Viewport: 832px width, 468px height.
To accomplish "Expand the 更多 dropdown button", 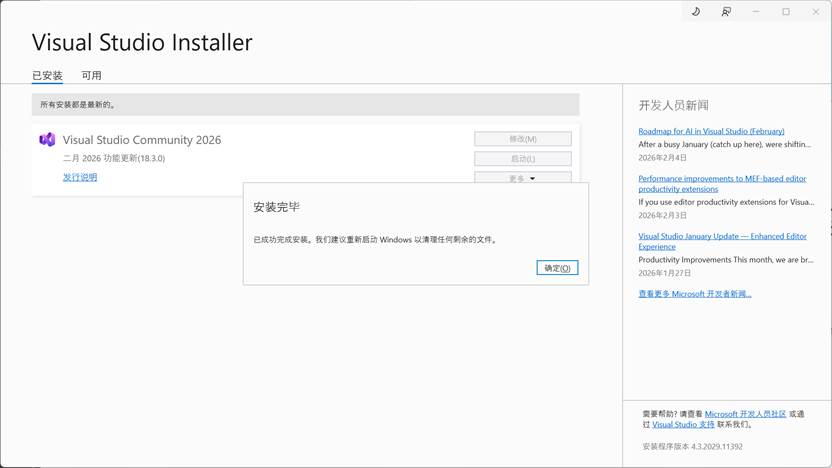I will tap(523, 178).
